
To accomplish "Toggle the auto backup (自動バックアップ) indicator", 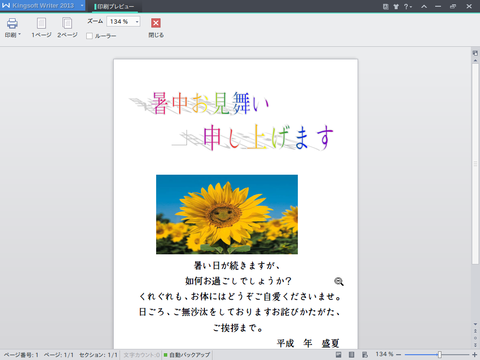I will [187, 355].
